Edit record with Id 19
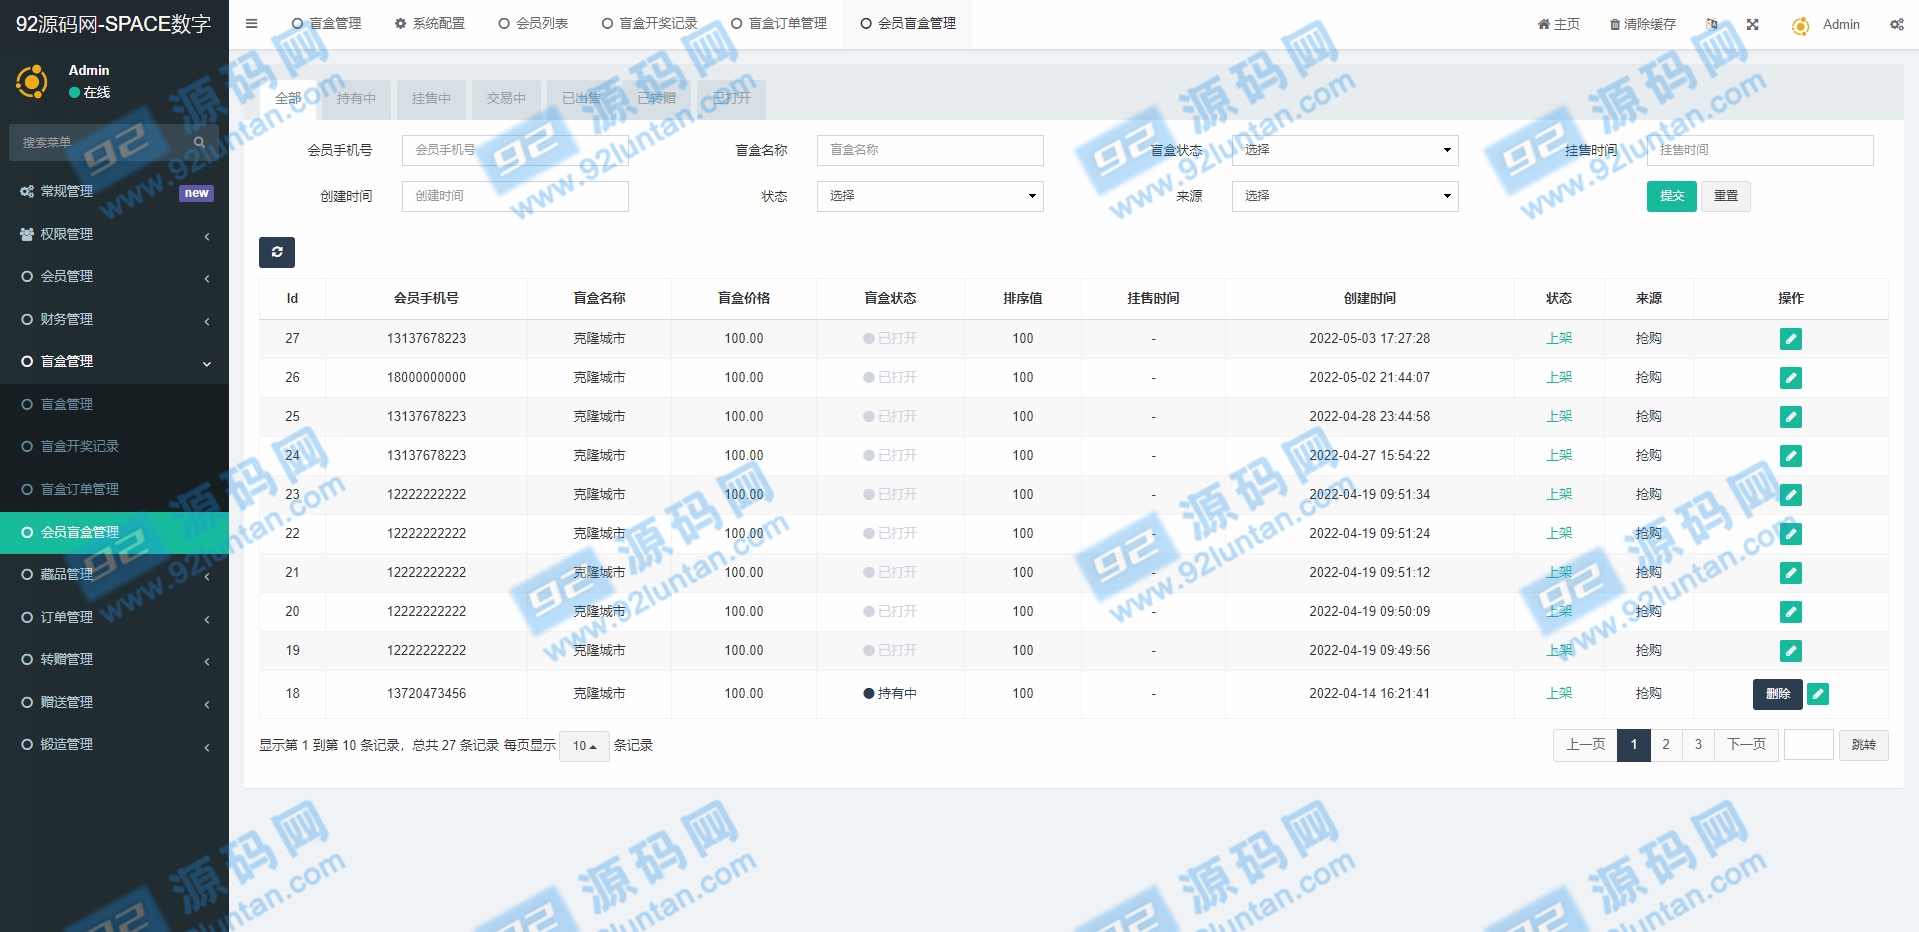 [1790, 651]
